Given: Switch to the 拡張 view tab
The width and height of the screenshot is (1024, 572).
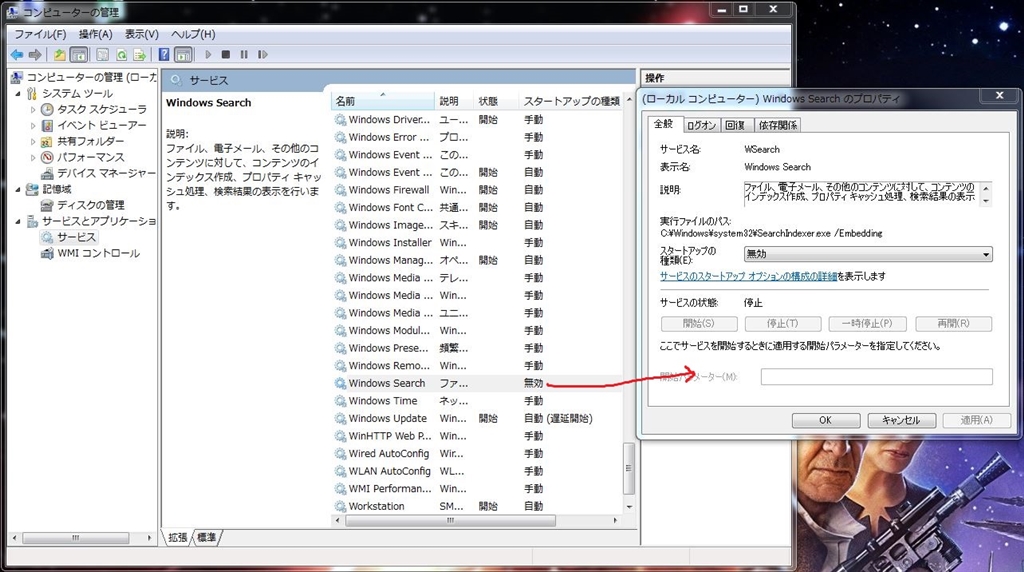Looking at the screenshot, I should click(178, 537).
